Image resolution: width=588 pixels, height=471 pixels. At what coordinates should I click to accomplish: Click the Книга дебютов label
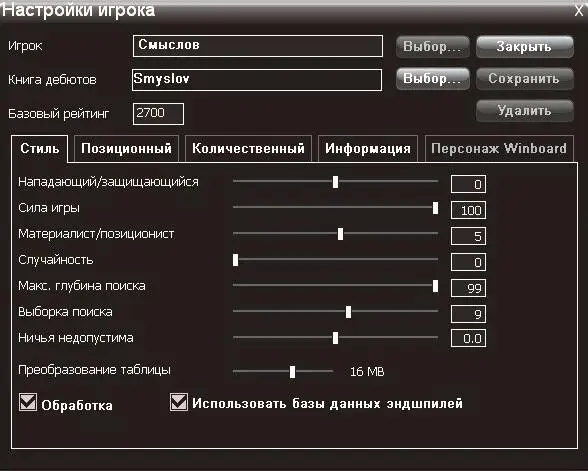52,80
